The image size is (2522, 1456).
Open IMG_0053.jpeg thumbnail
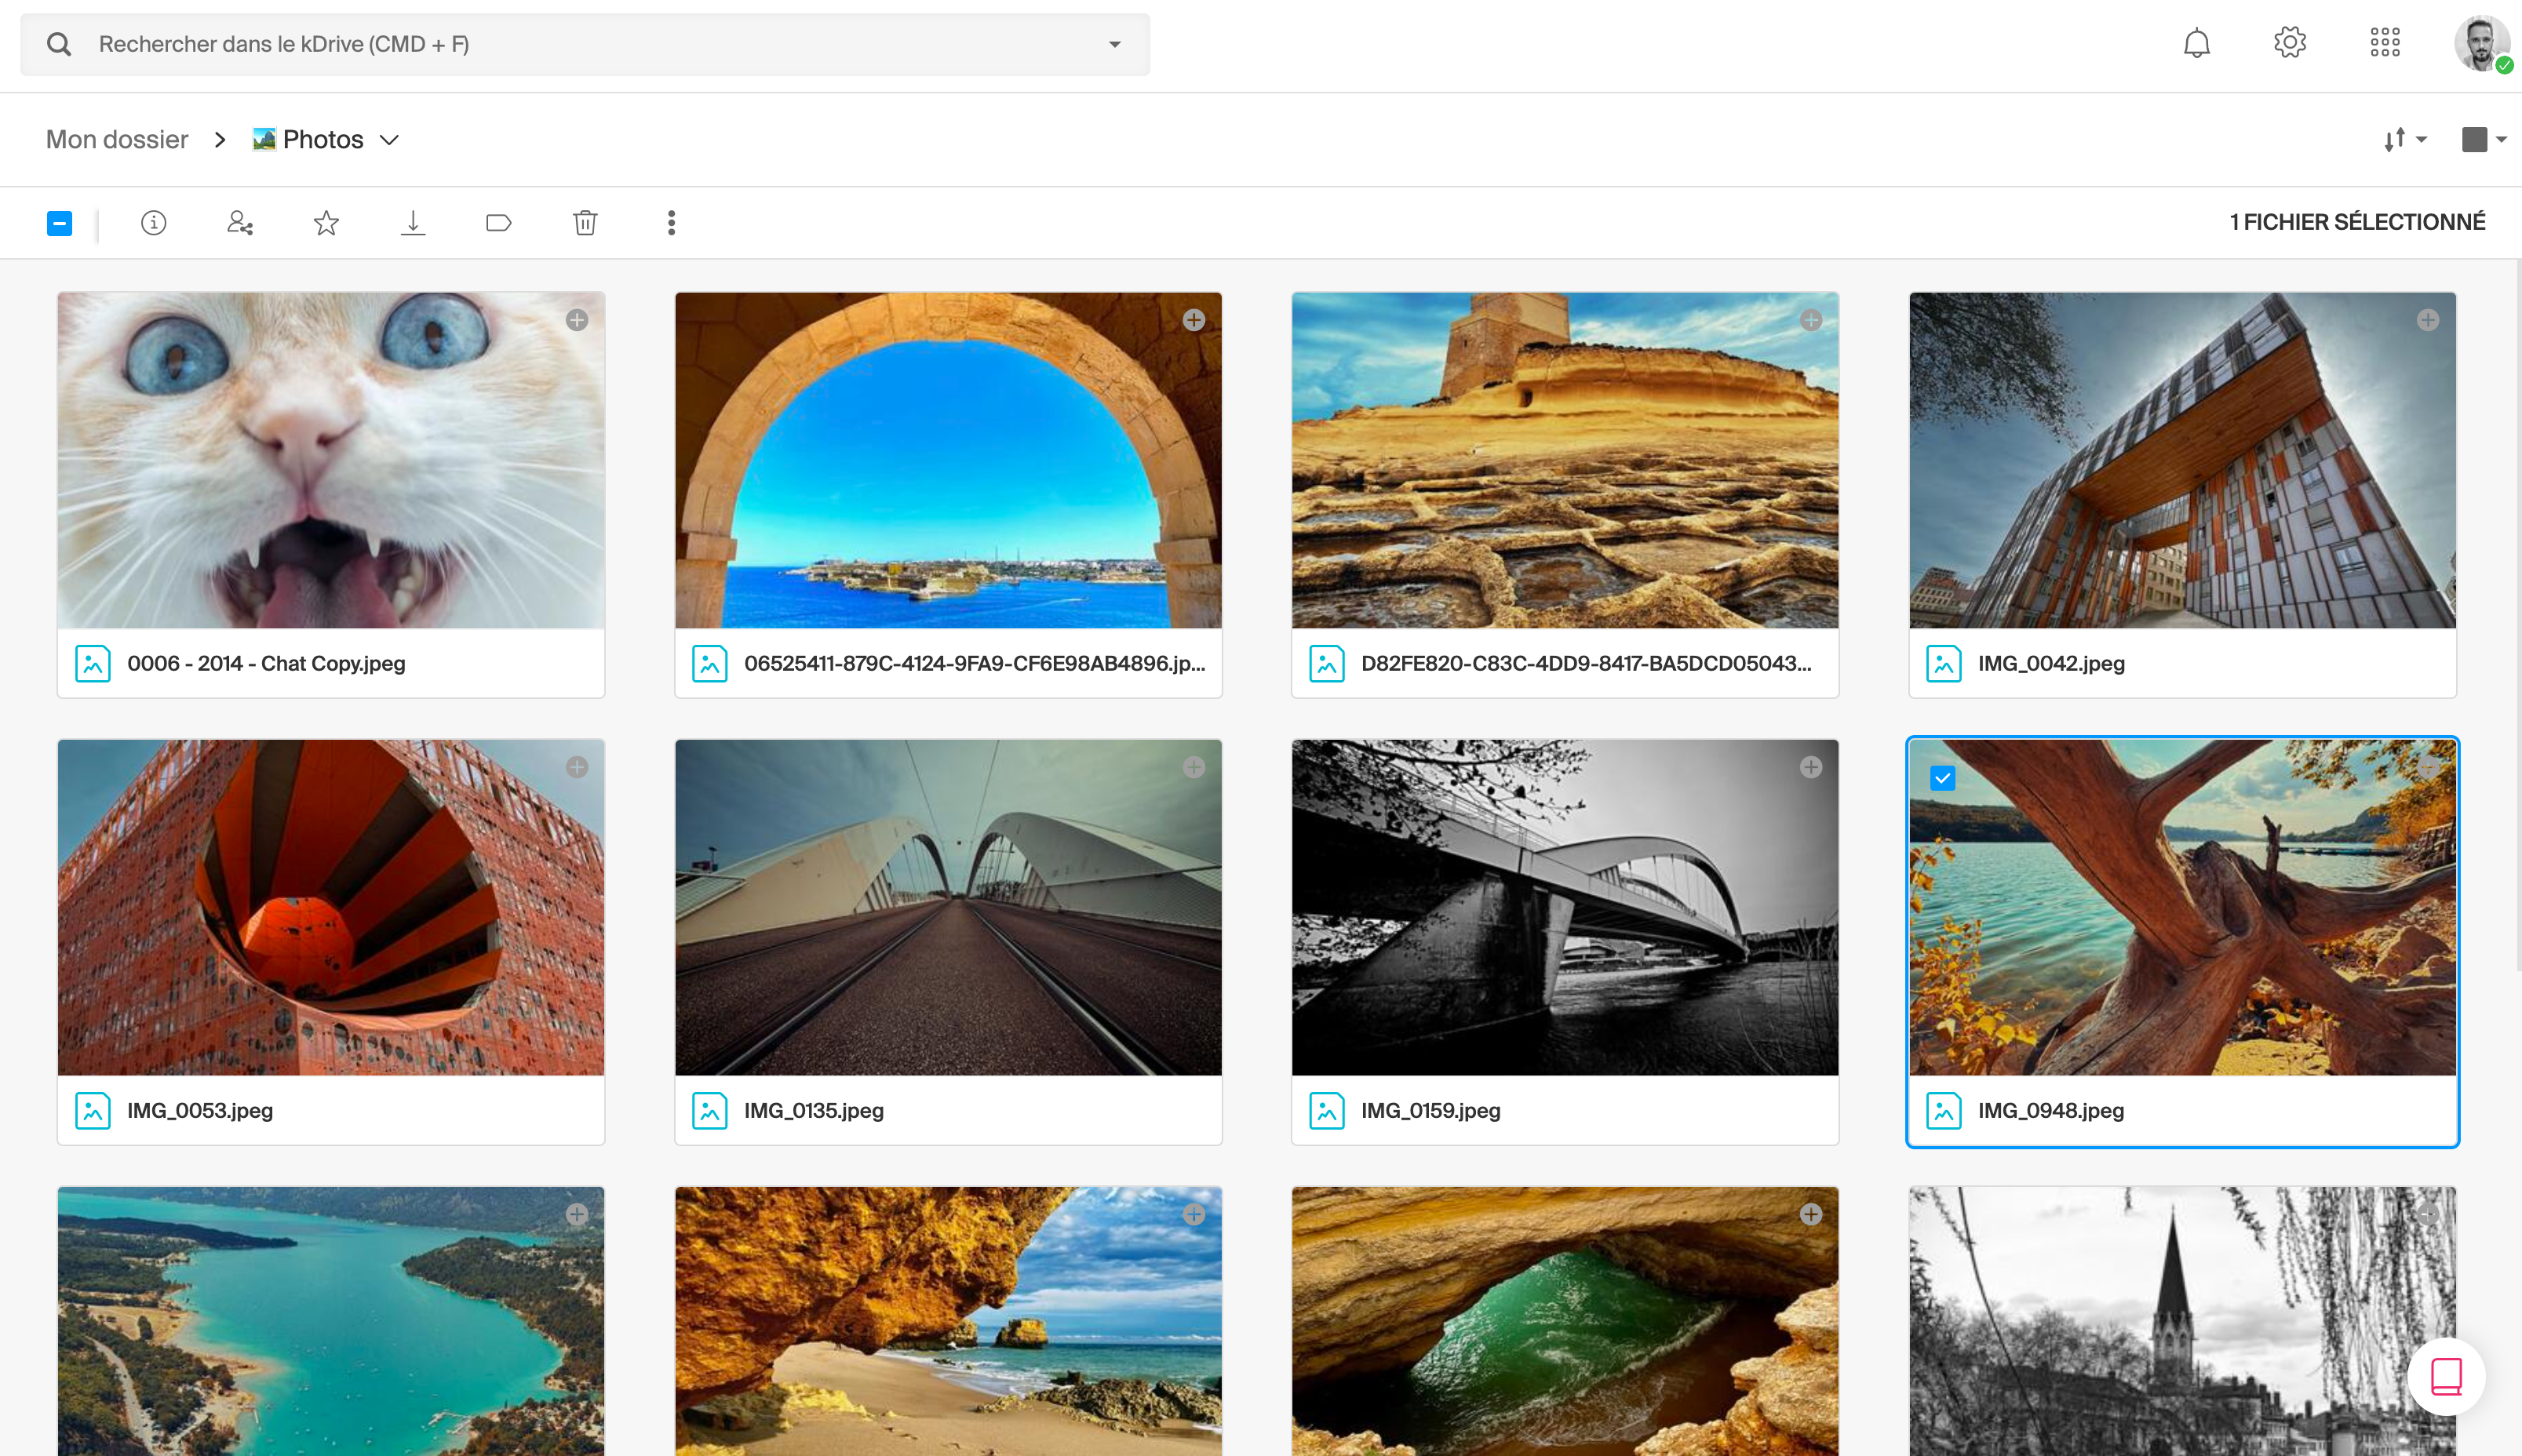[331, 907]
